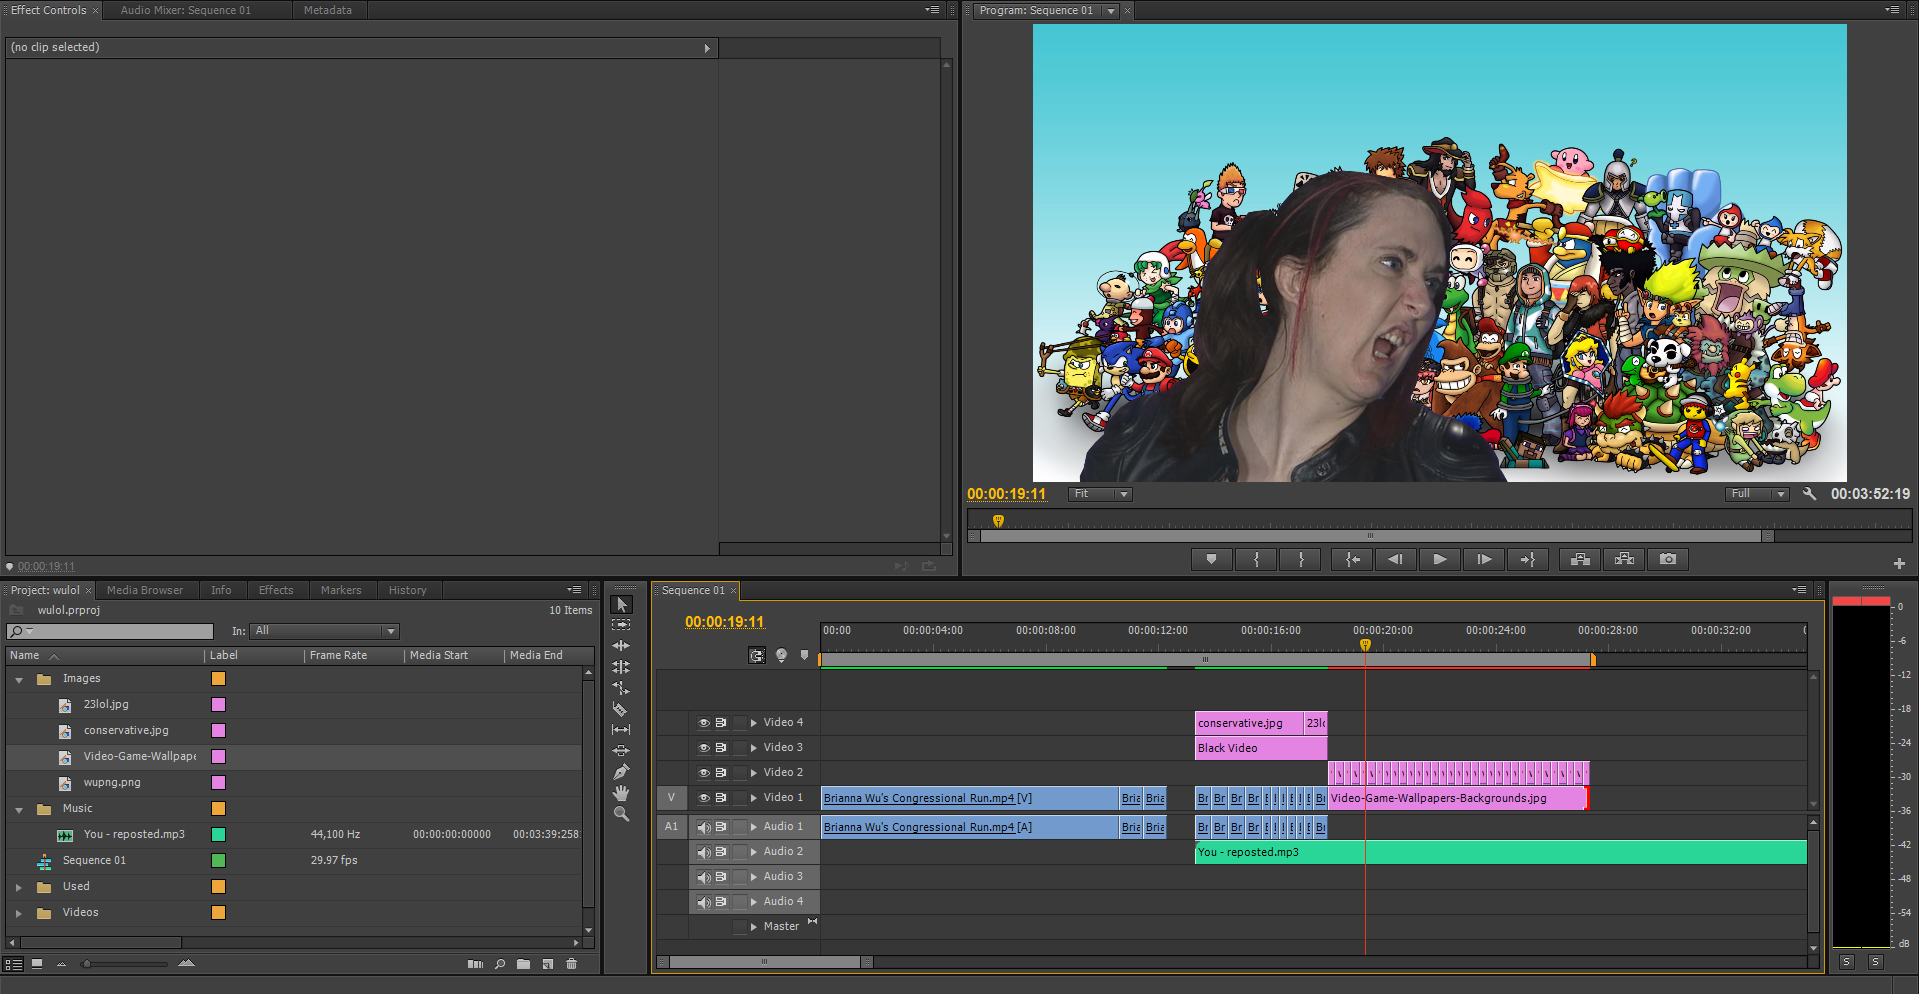The height and width of the screenshot is (994, 1920).
Task: Step forward one frame
Action: click(1483, 560)
